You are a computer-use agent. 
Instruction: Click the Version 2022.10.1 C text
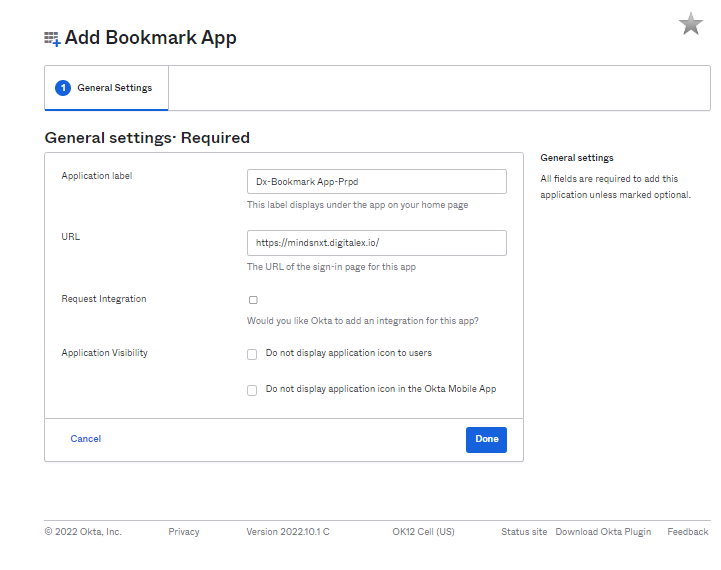click(288, 532)
